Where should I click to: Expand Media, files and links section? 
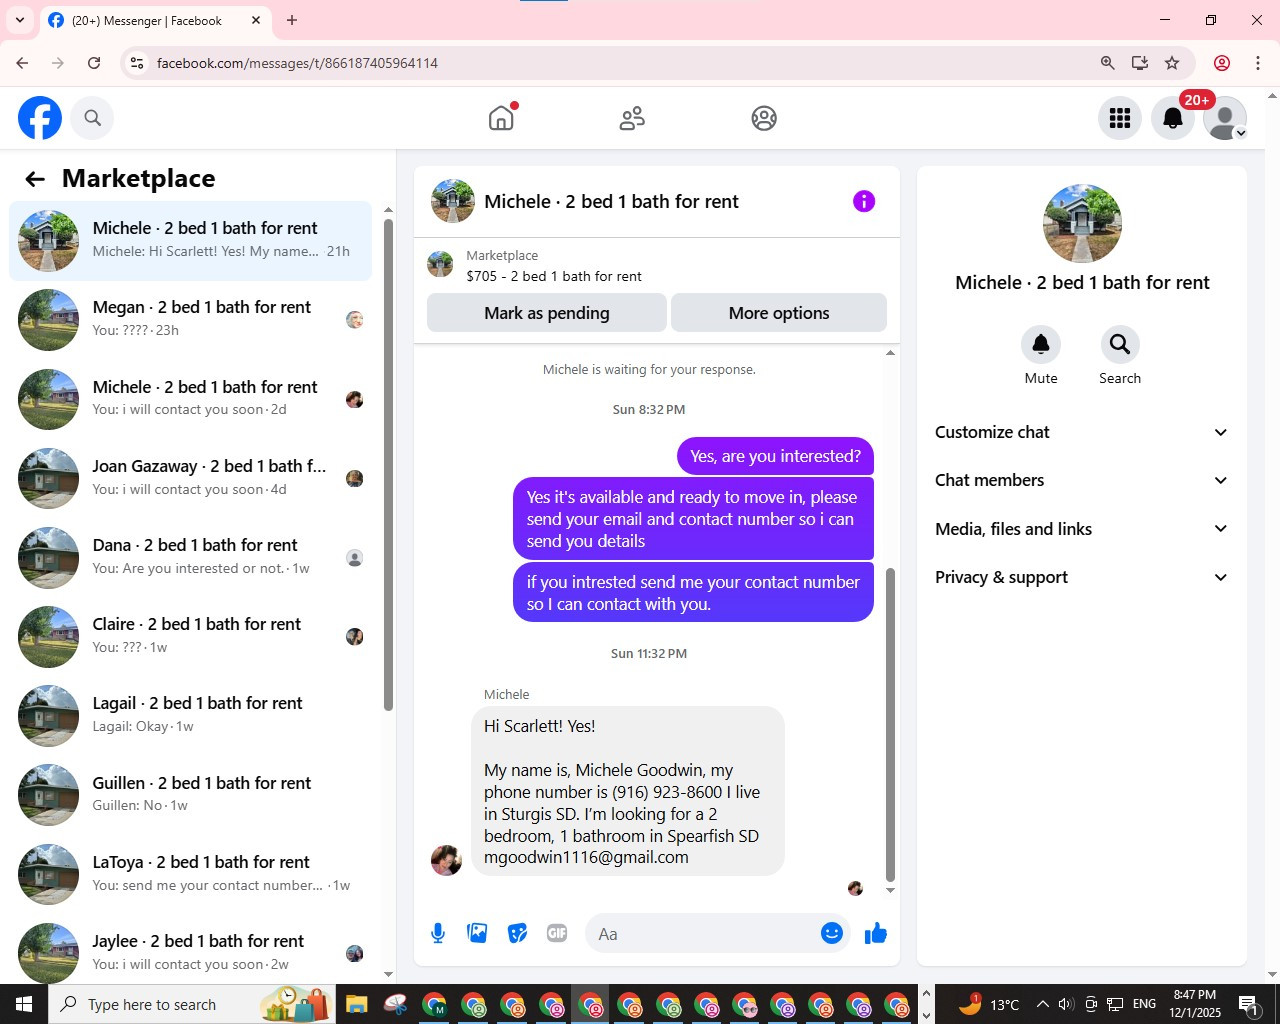(1081, 529)
